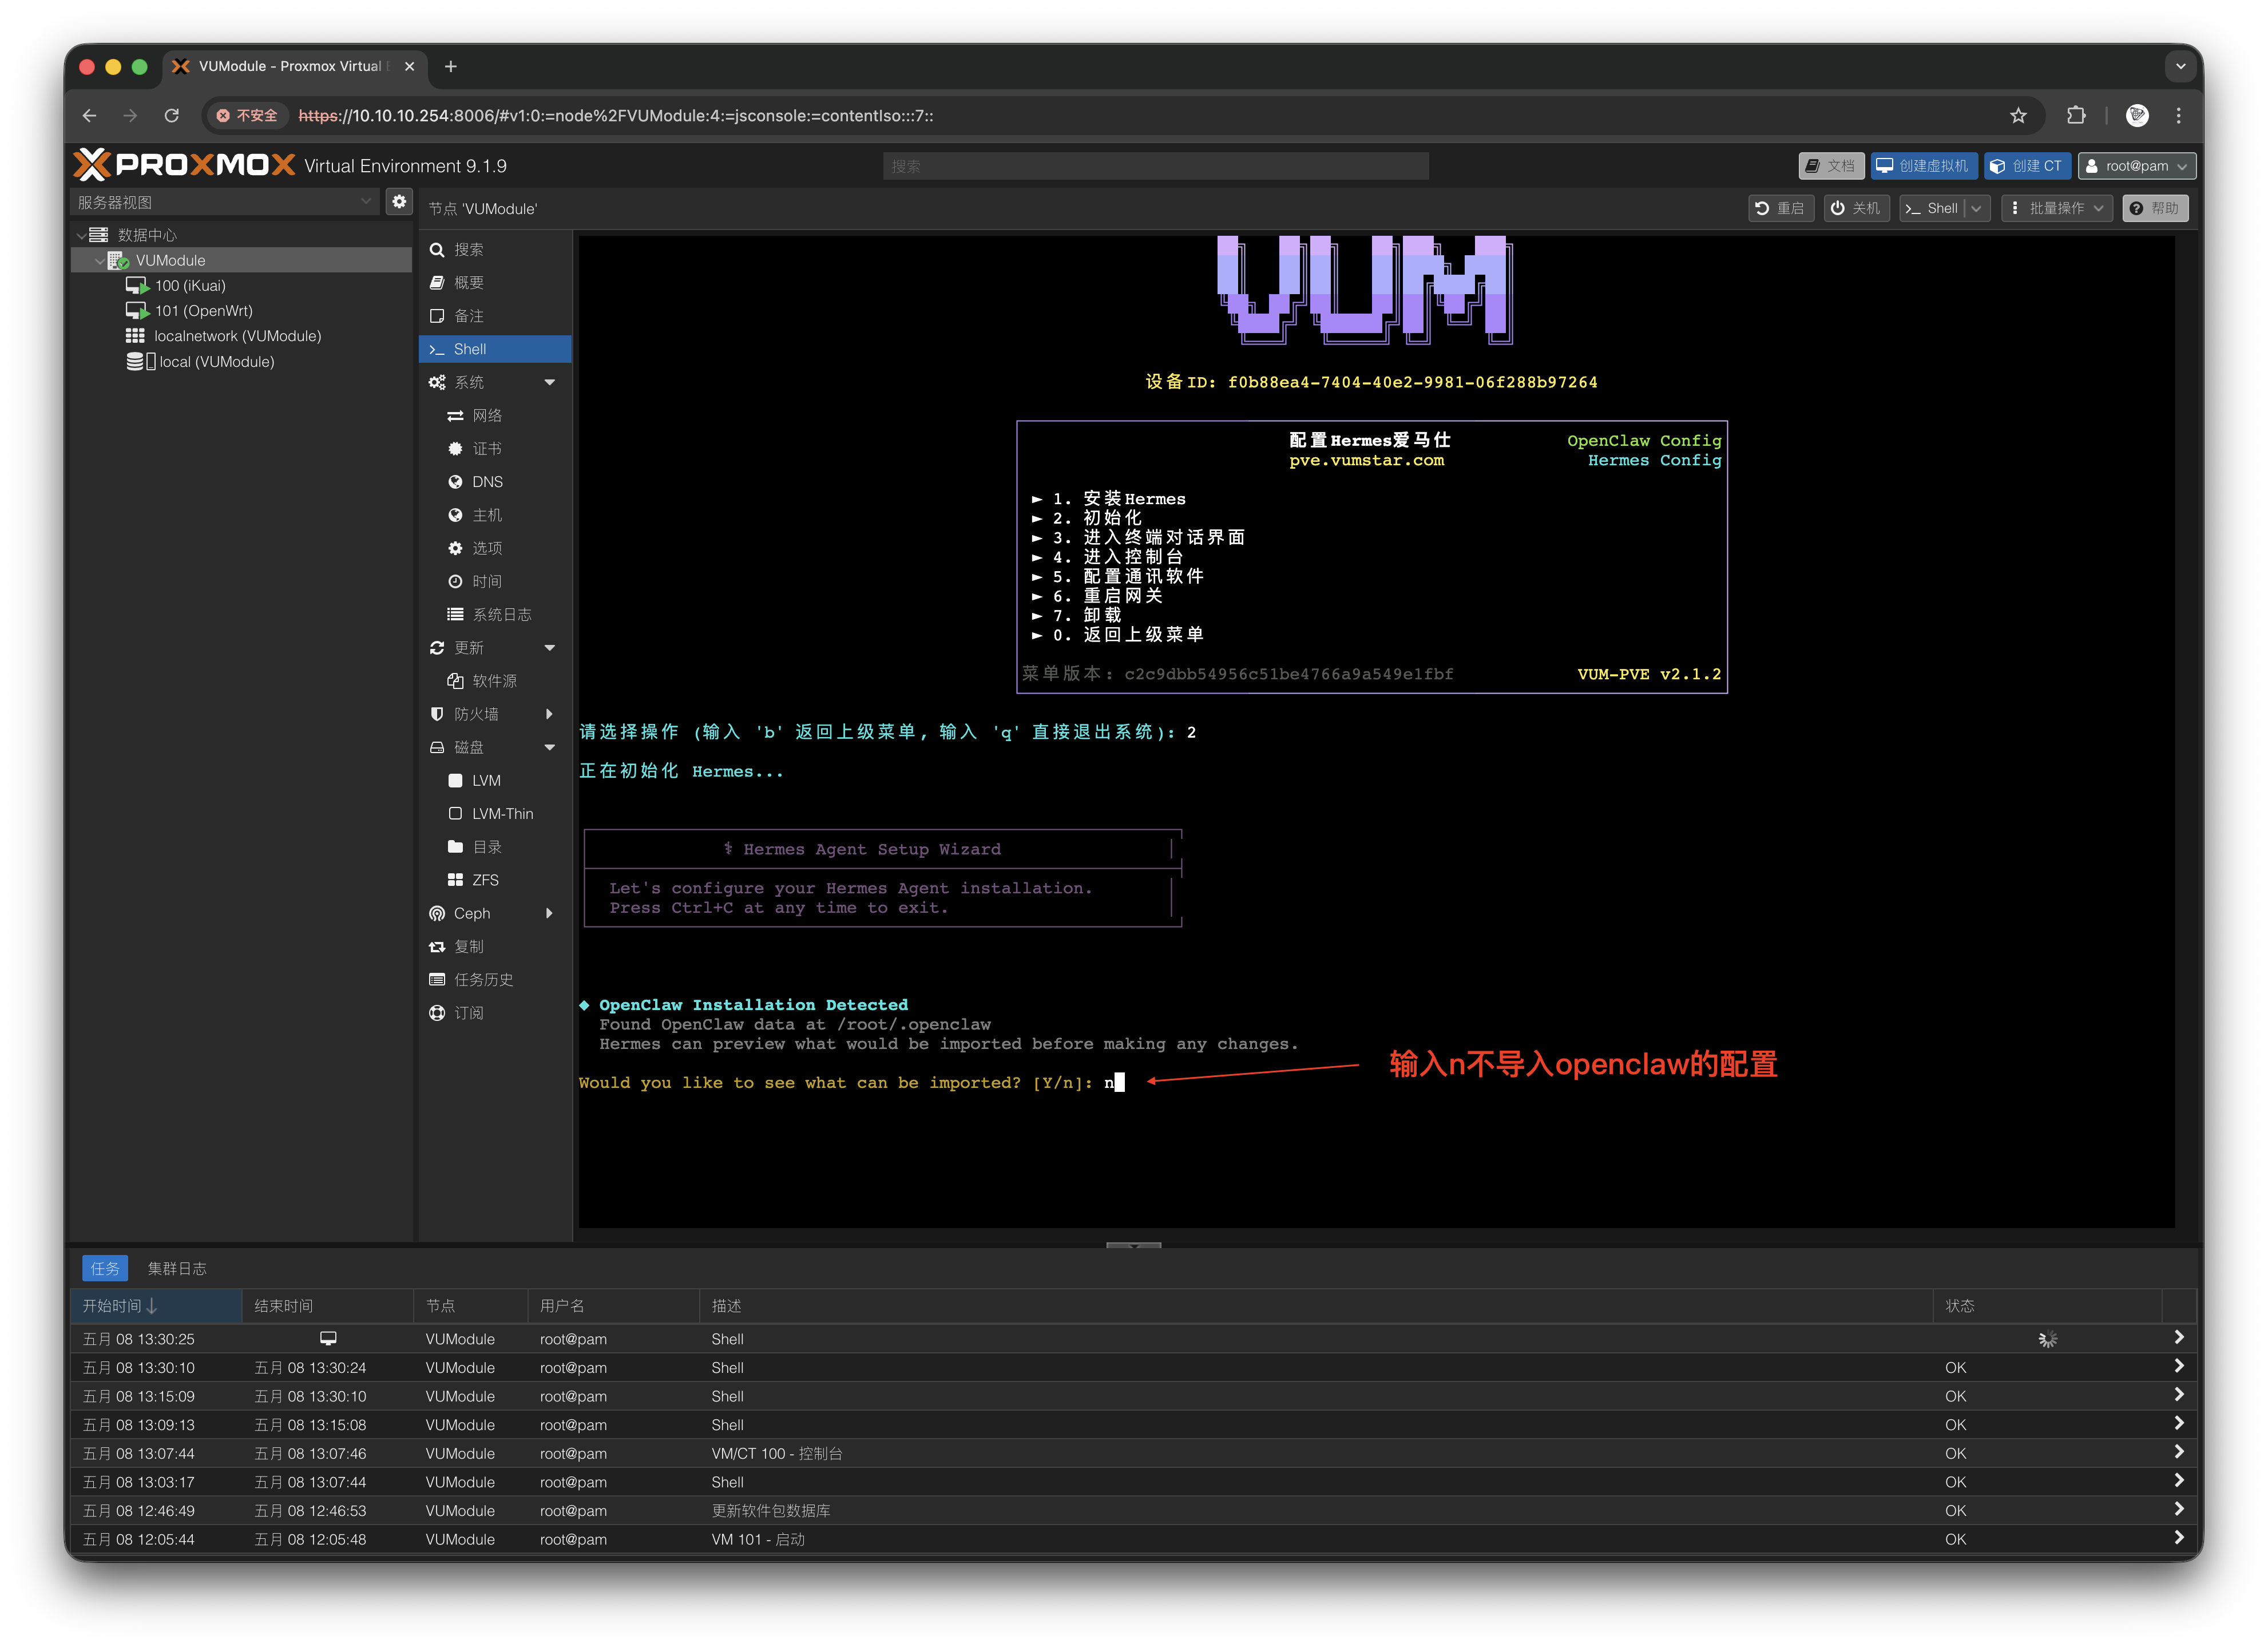
Task: Open the 文档 documentation button
Action: tap(1830, 166)
